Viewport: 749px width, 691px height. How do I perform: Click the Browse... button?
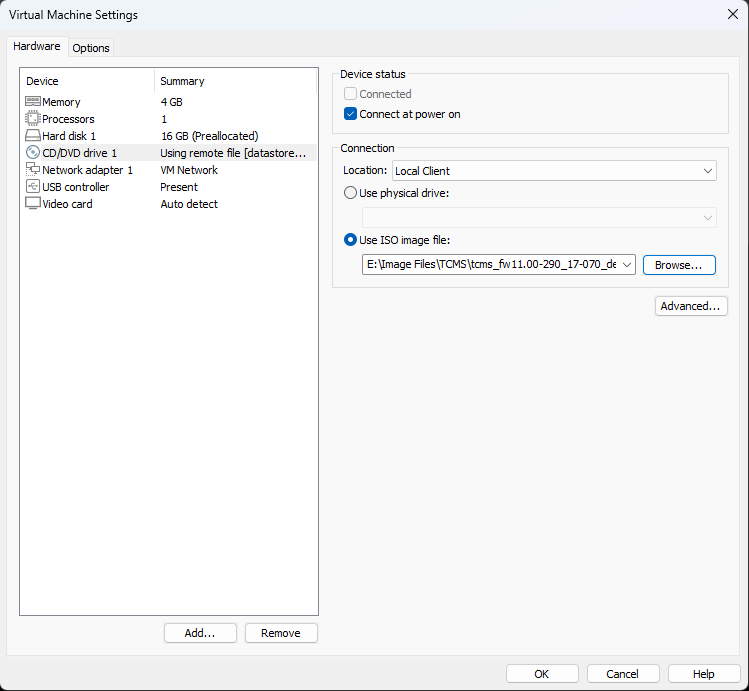pyautogui.click(x=679, y=265)
